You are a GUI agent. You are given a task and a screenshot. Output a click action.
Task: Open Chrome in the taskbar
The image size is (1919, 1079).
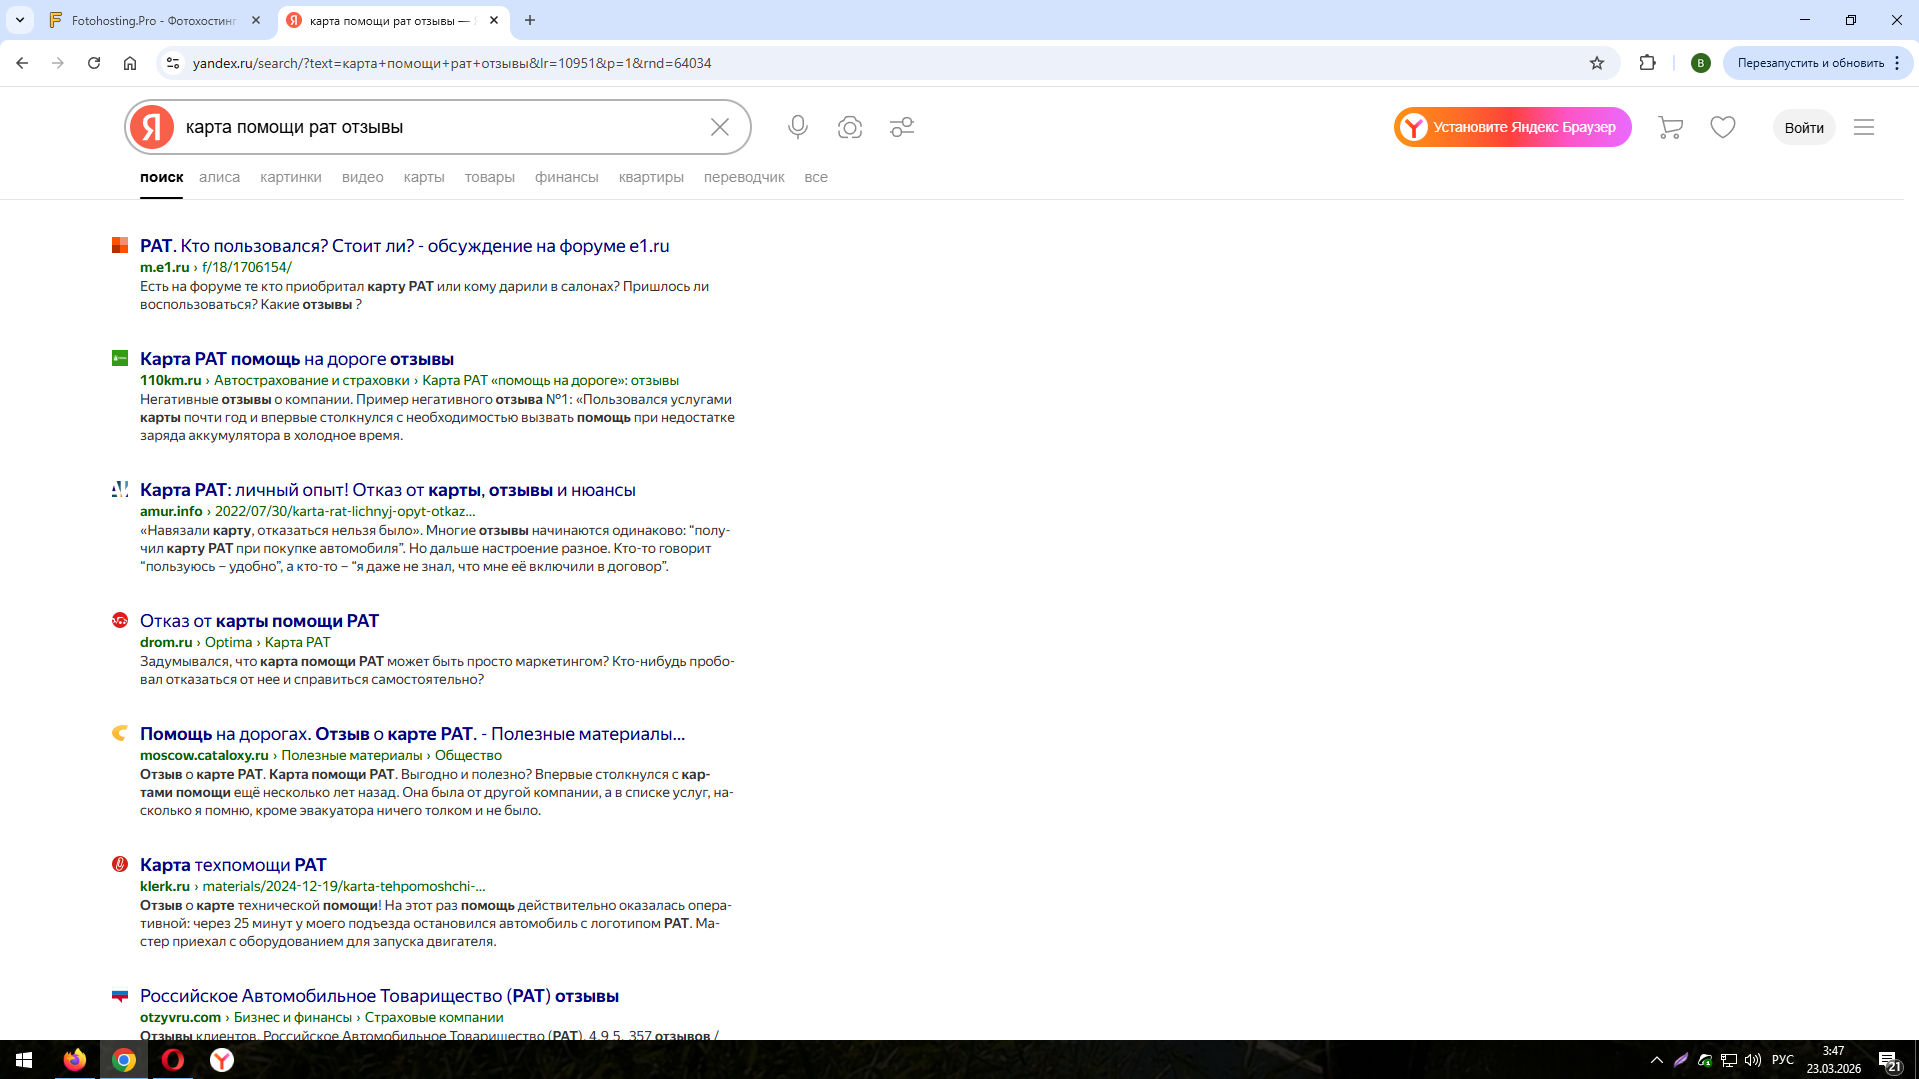[124, 1060]
